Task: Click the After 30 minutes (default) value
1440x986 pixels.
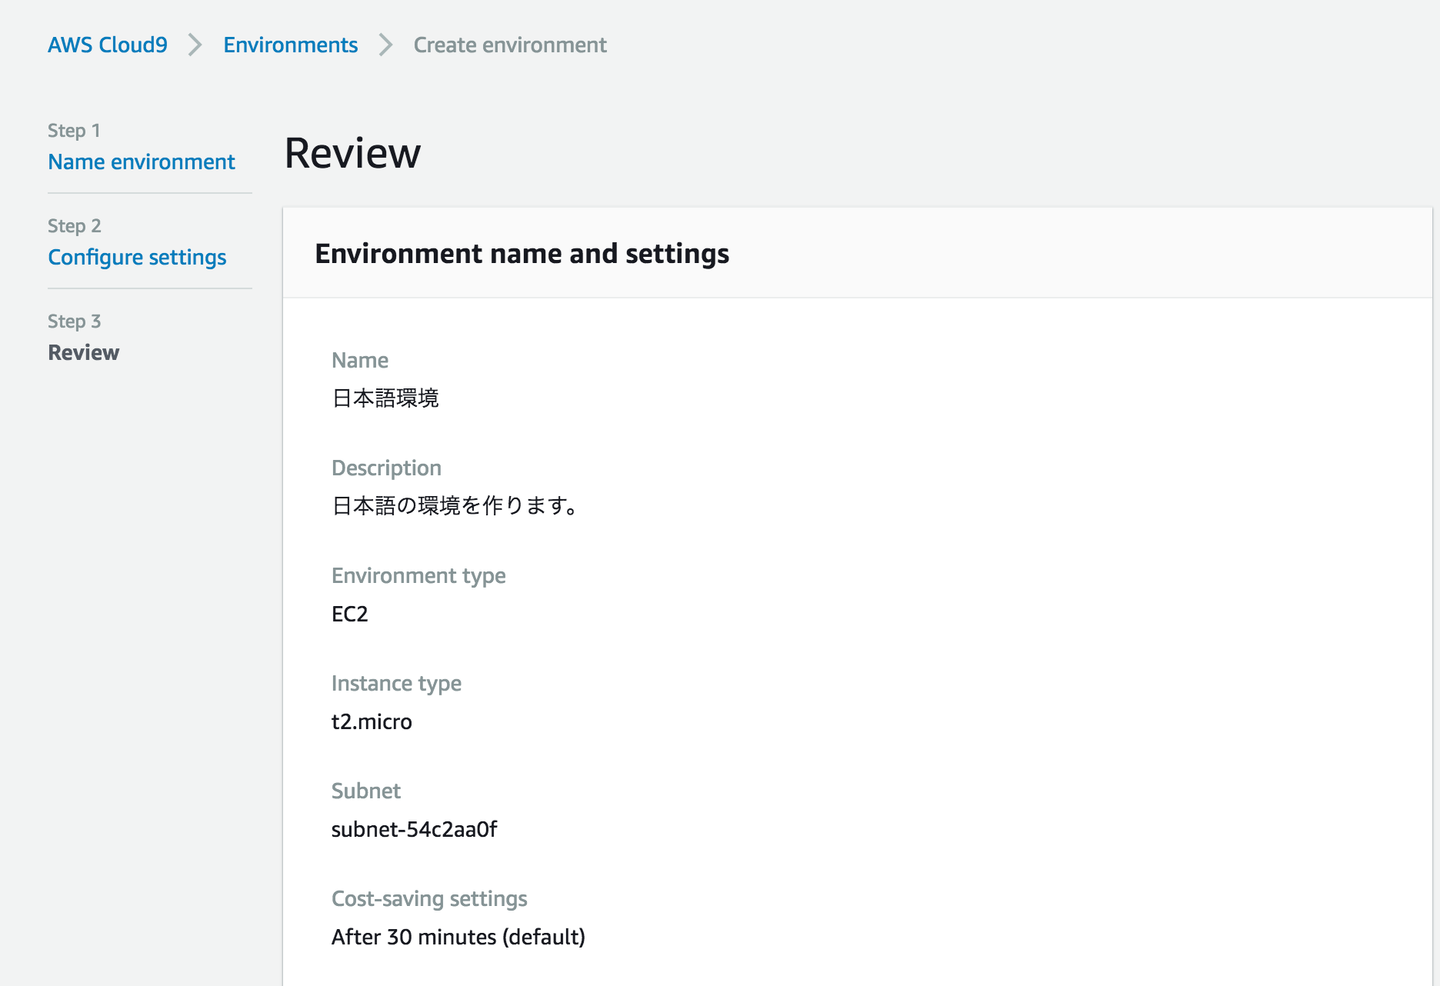Action: [x=458, y=937]
